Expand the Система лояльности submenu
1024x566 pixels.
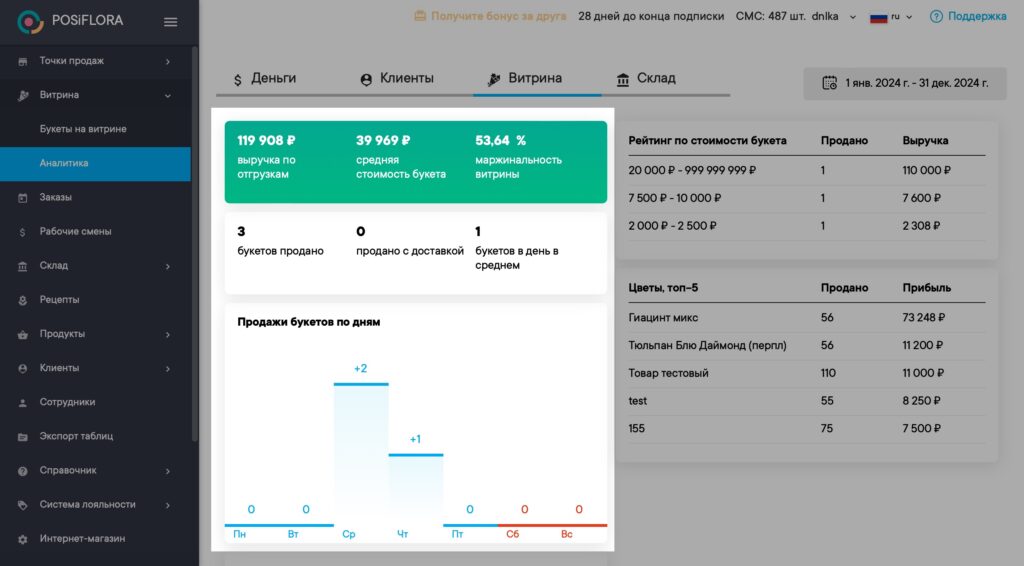pyautogui.click(x=167, y=505)
